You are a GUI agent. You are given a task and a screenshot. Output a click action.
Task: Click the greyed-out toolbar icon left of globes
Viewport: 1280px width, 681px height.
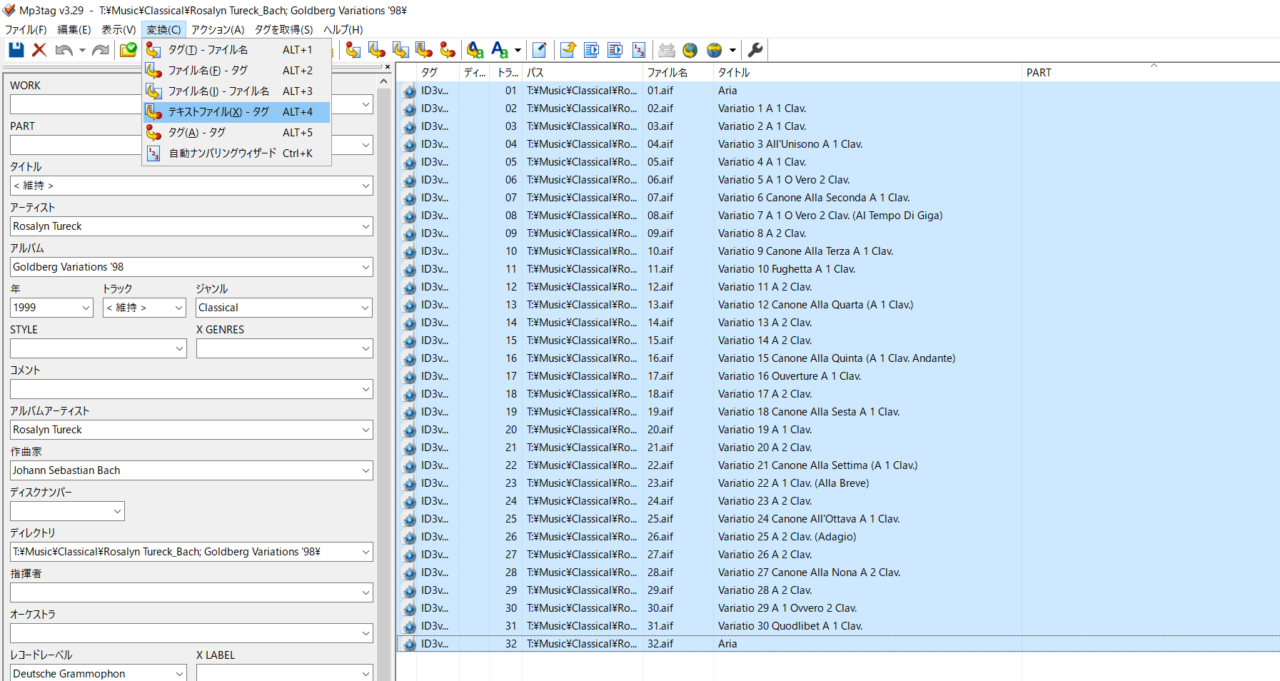pos(666,50)
